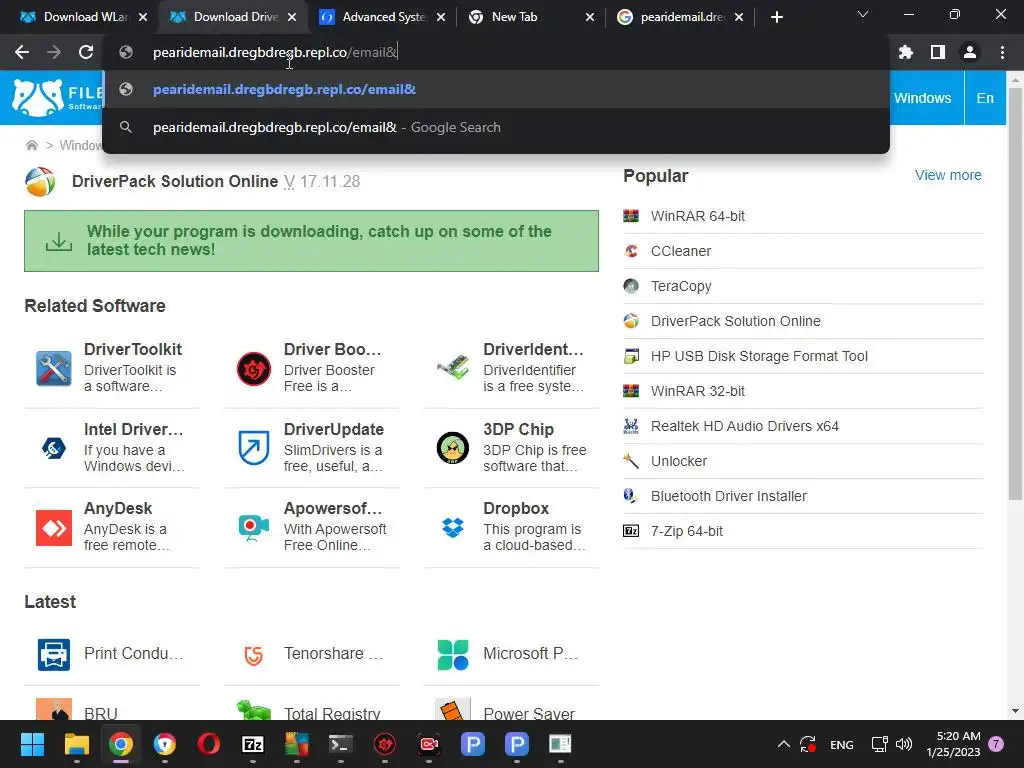
Task: Open the Chrome profile avatar icon
Action: [x=970, y=52]
